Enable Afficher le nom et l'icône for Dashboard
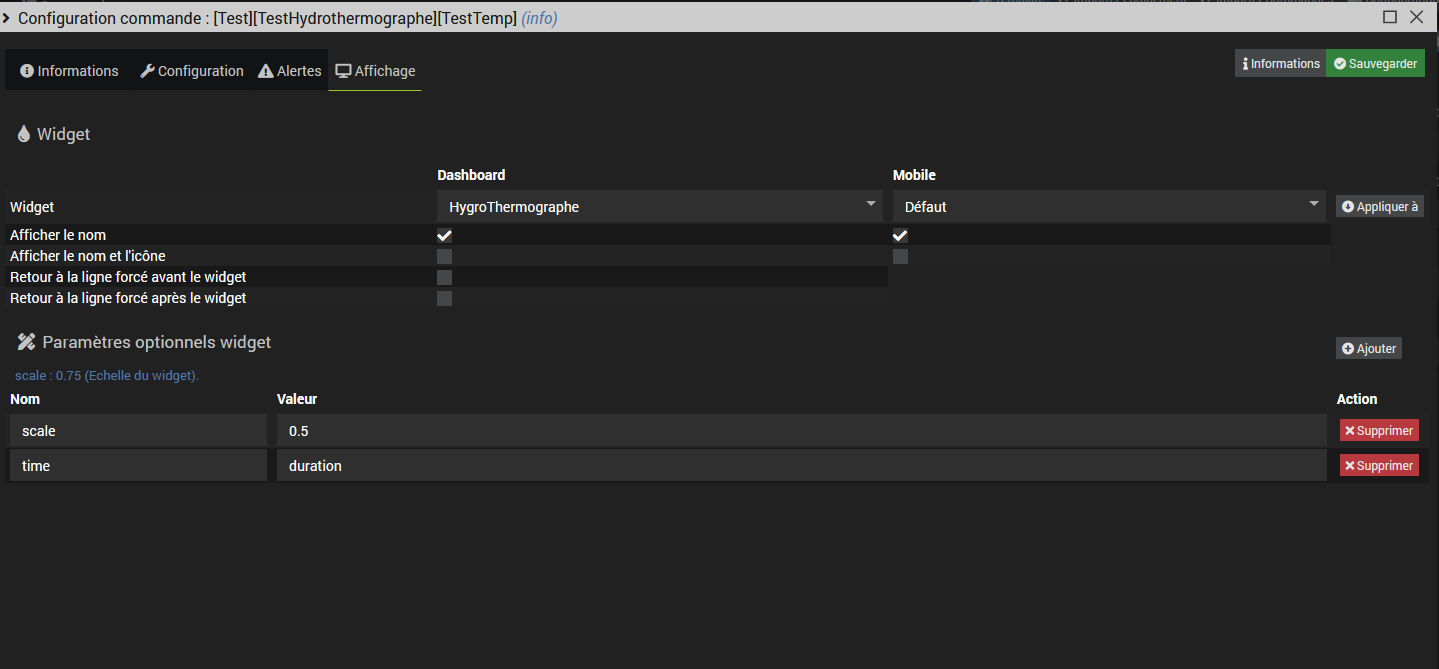 point(445,257)
